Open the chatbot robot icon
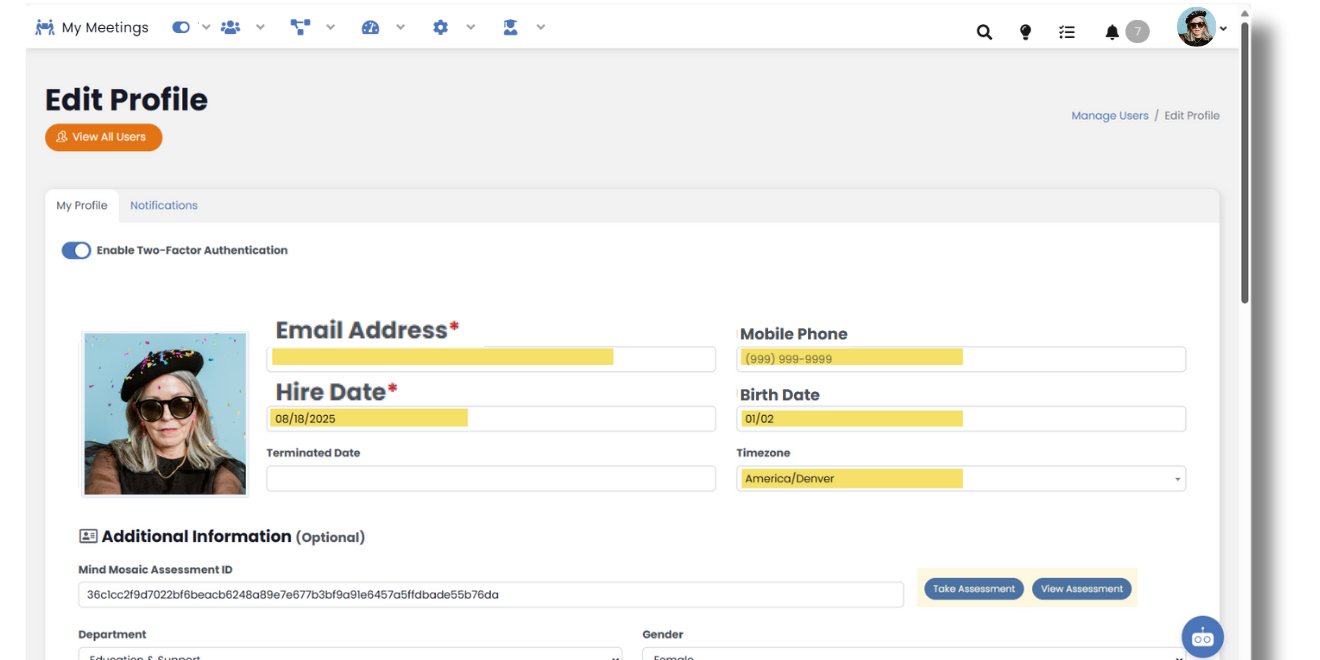1320x660 pixels. click(x=1202, y=637)
